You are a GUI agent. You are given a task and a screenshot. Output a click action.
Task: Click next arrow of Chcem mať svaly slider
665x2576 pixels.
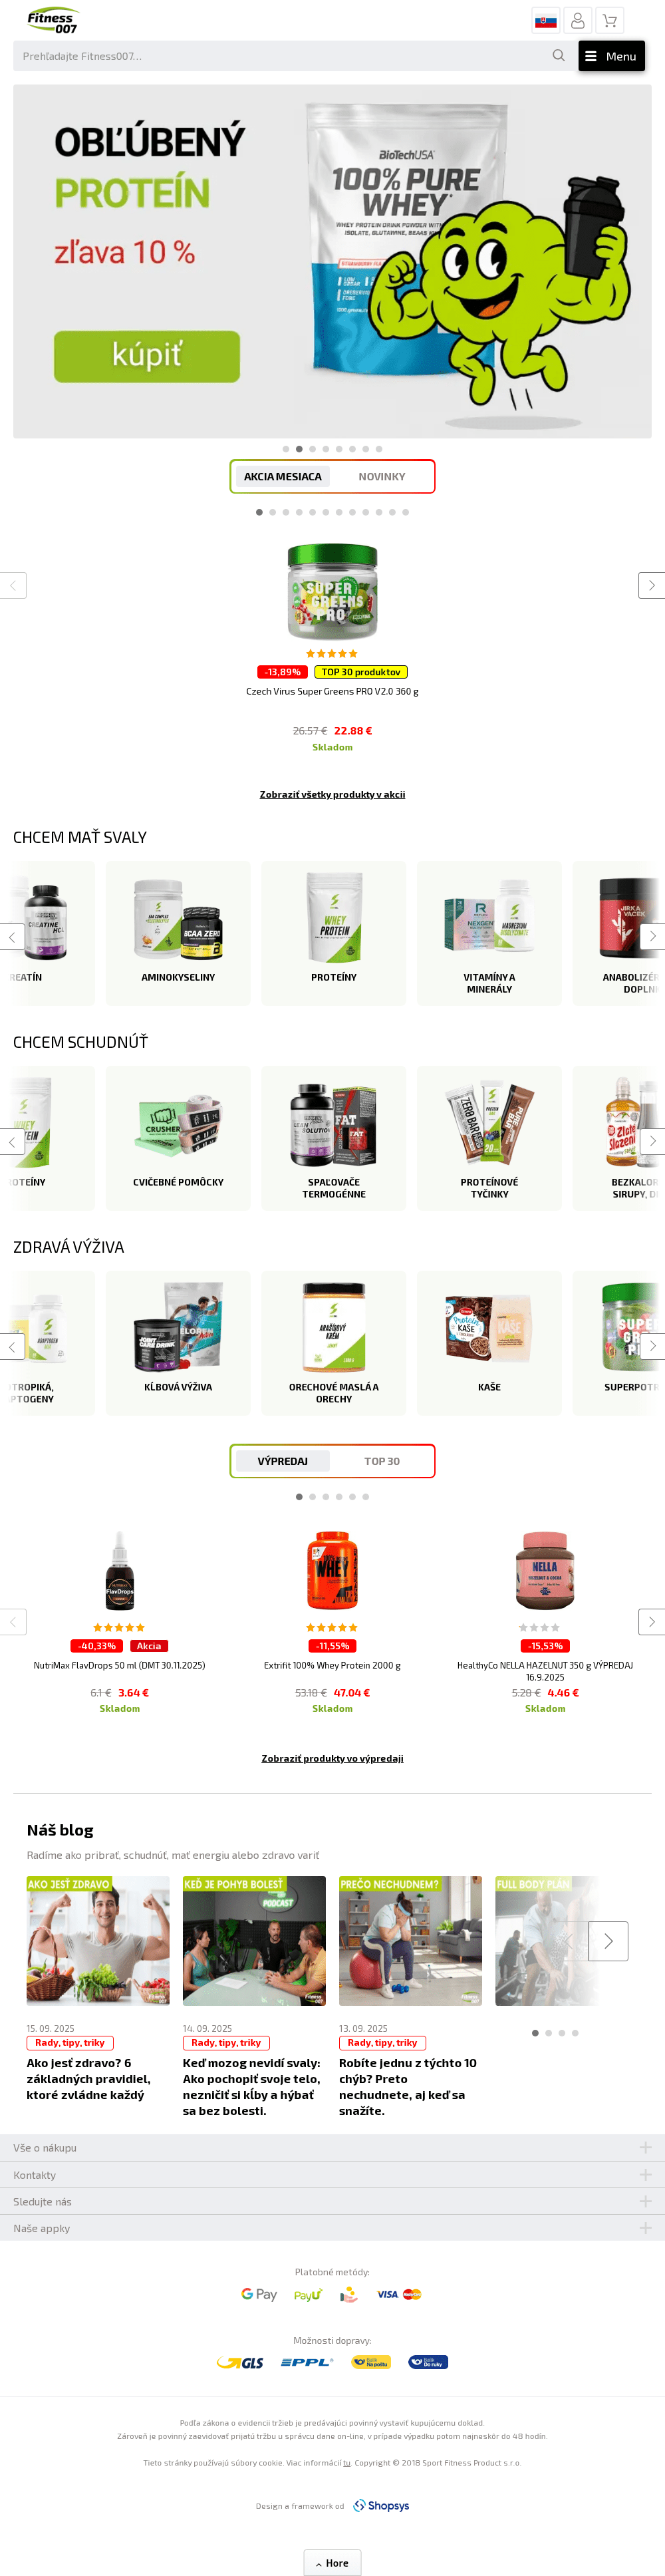click(x=652, y=936)
